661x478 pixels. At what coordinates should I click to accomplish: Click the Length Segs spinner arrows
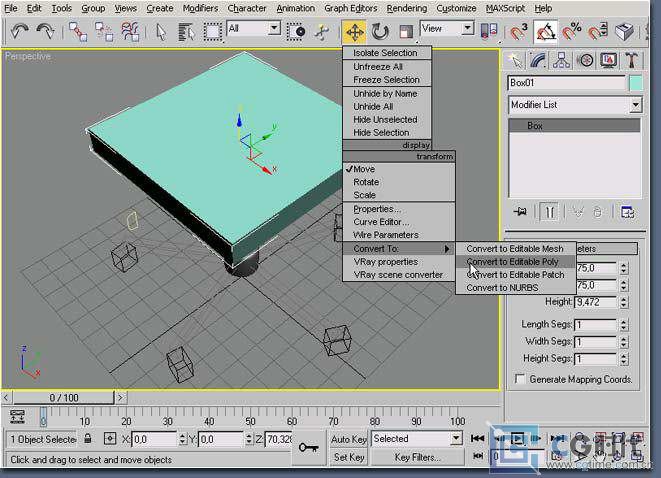click(624, 324)
